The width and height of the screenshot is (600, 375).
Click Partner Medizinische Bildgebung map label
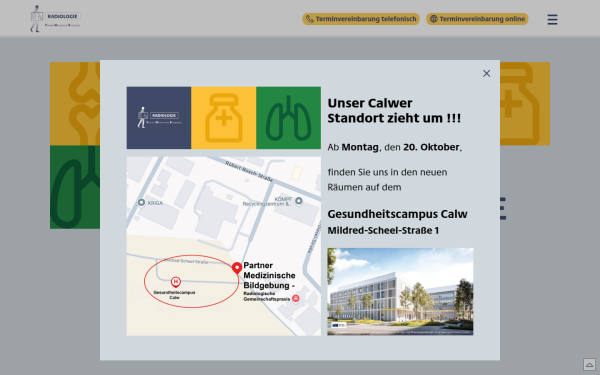point(269,276)
